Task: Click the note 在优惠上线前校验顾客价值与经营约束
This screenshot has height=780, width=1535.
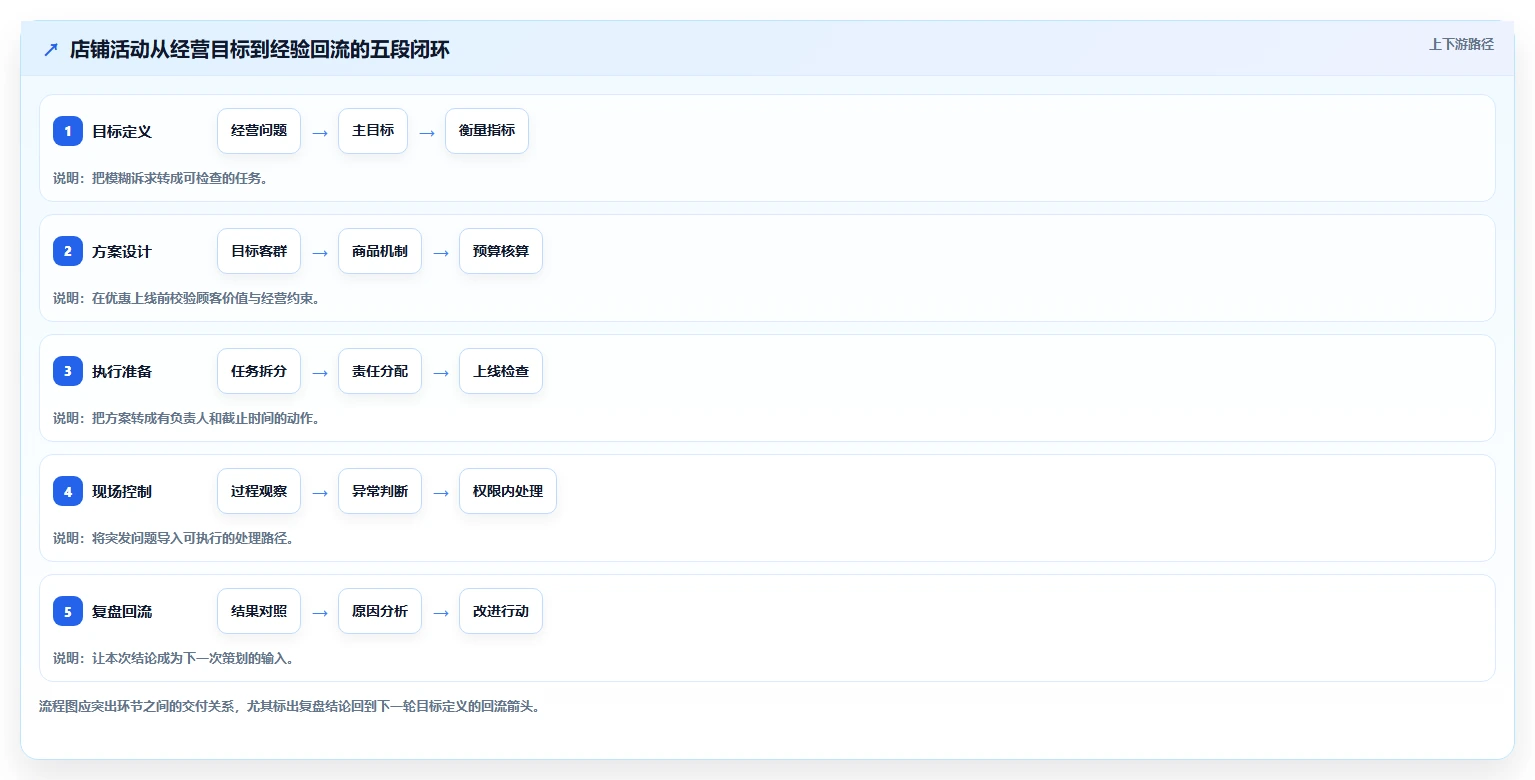Action: (206, 298)
